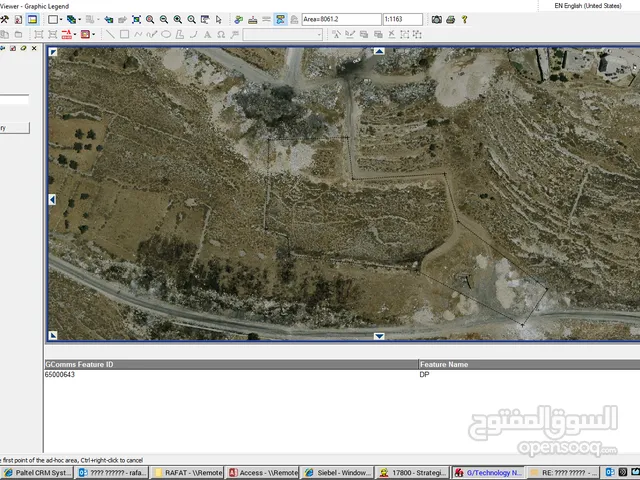Click the camera snapshot icon
This screenshot has height=480, width=640.
click(438, 19)
